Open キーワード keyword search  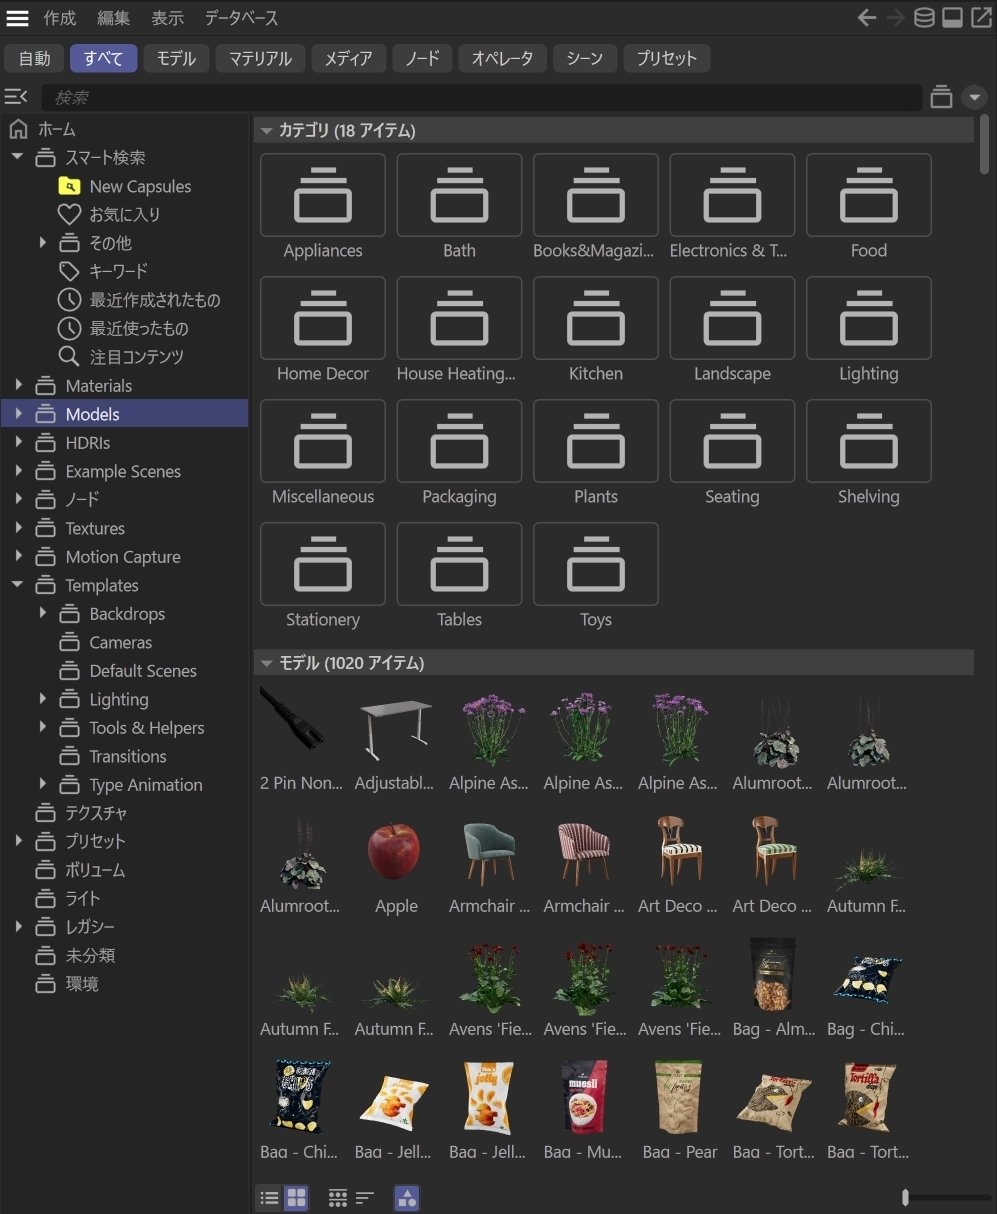[x=118, y=271]
